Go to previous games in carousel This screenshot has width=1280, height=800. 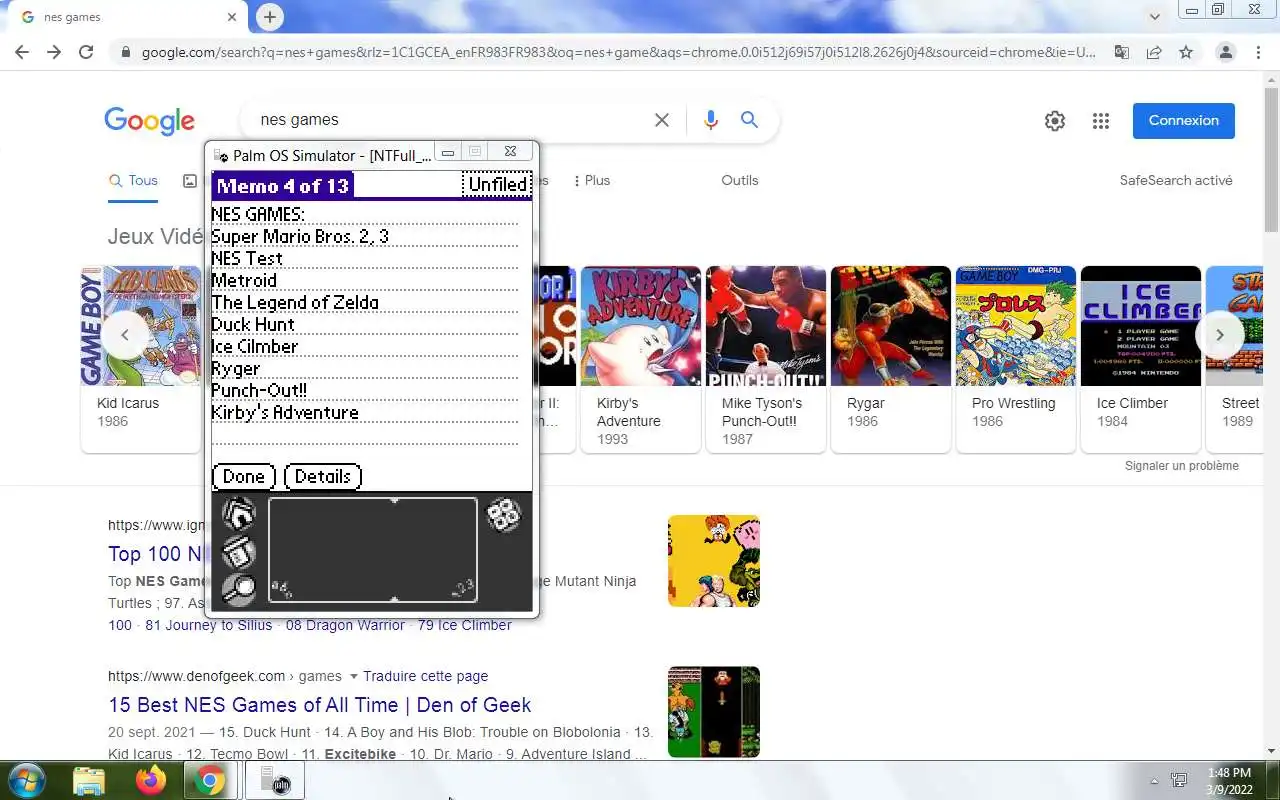[x=125, y=335]
